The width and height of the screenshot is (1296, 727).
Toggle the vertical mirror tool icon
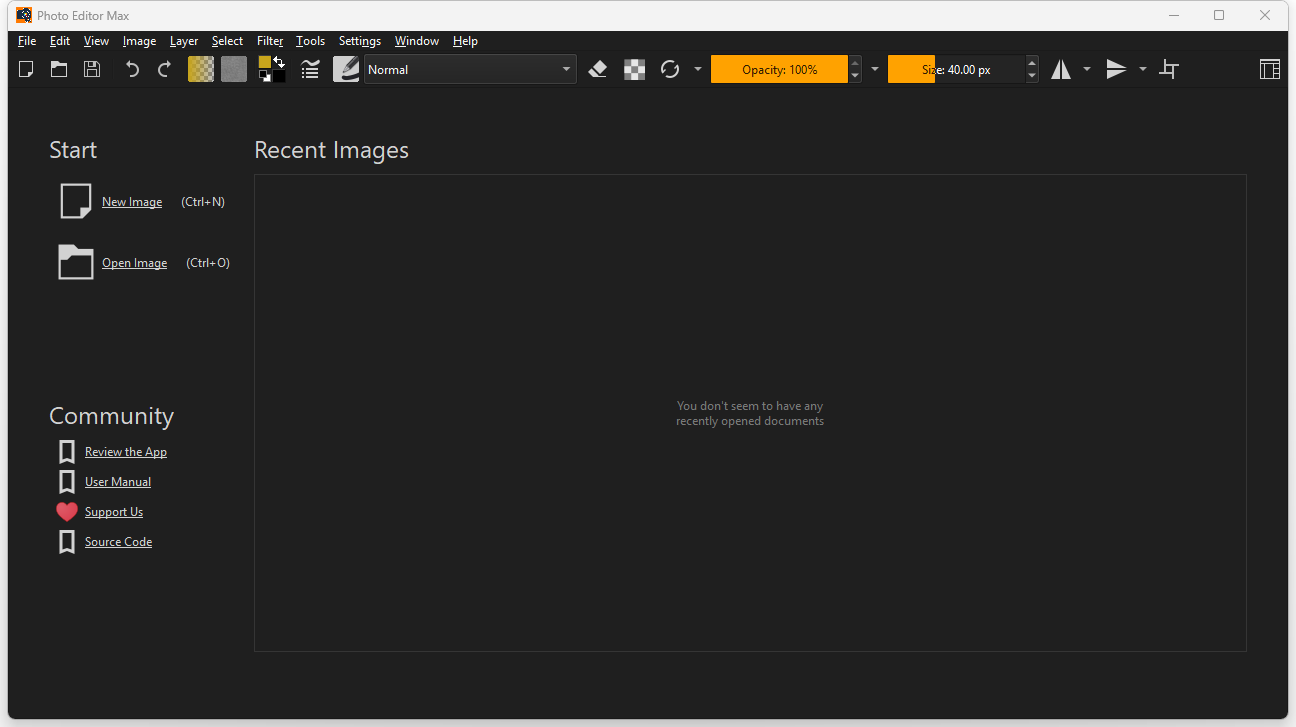[x=1116, y=69]
